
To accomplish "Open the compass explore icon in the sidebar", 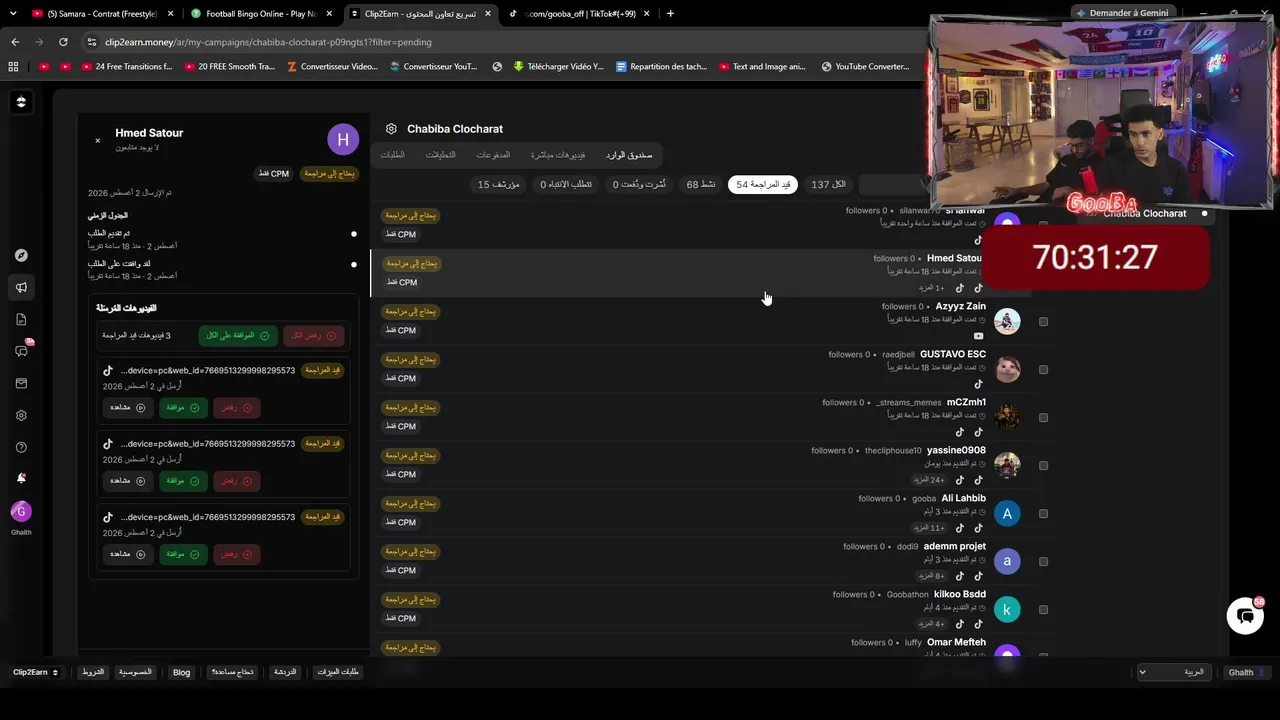I will 21,255.
